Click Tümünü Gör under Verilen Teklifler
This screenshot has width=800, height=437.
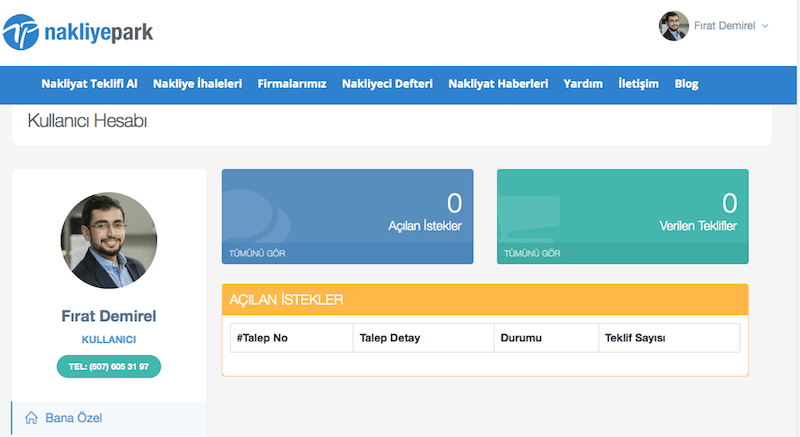pos(531,253)
